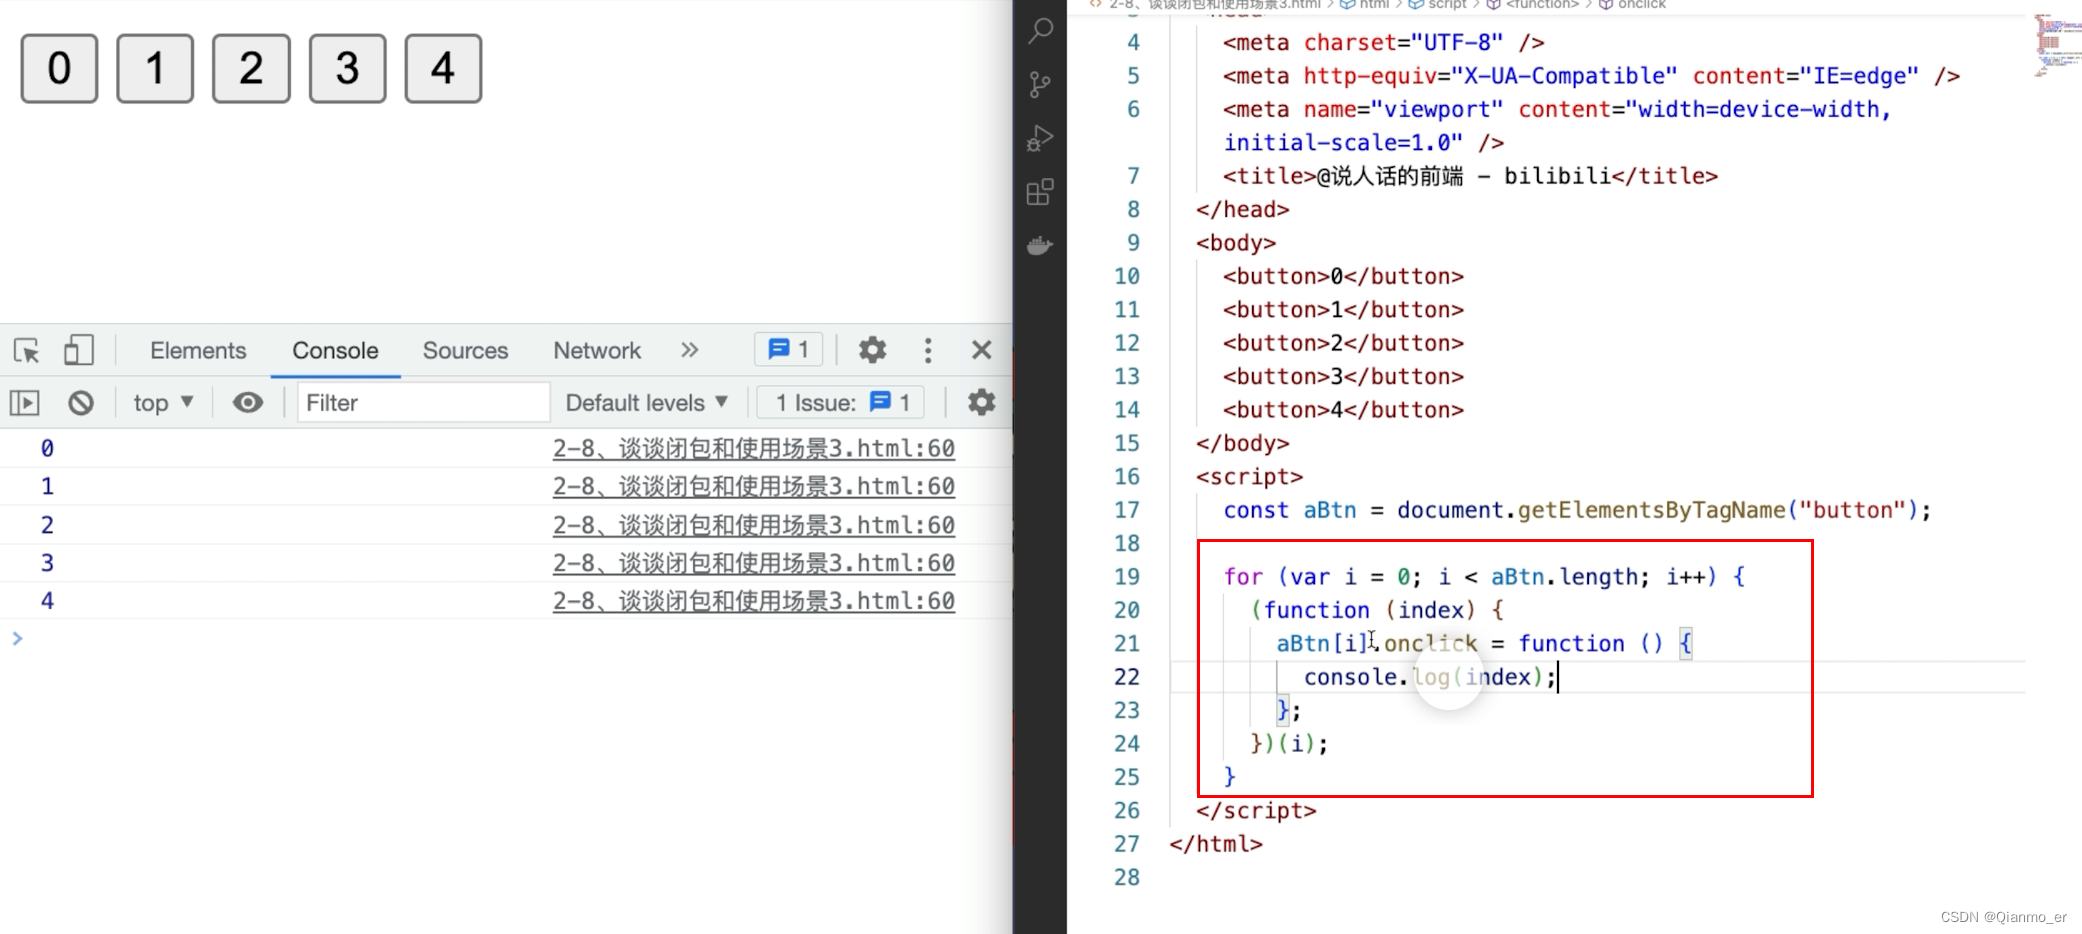Click page button 4
This screenshot has height=934, width=2082.
(443, 68)
